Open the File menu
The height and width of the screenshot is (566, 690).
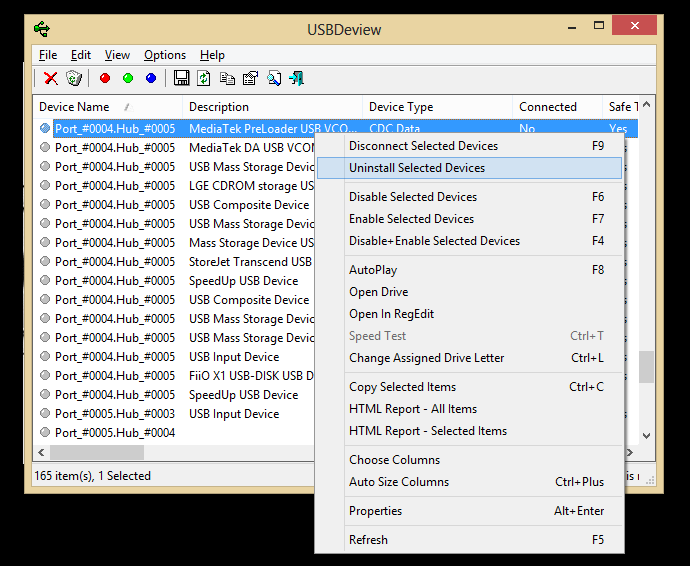point(48,55)
